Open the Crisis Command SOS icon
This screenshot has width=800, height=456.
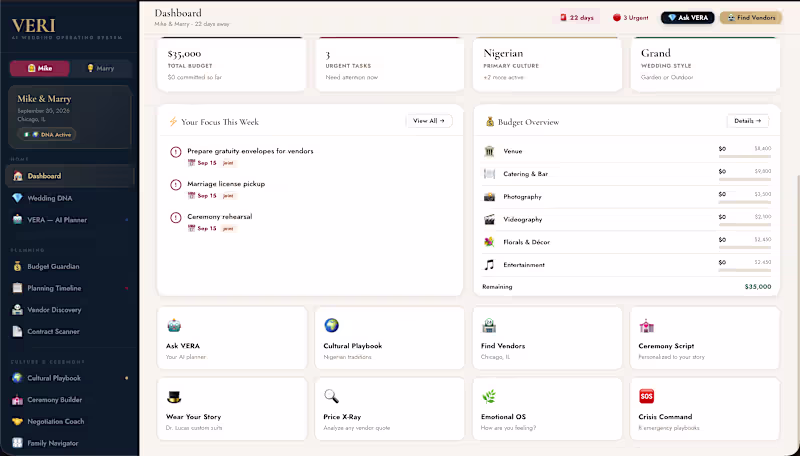pos(646,396)
